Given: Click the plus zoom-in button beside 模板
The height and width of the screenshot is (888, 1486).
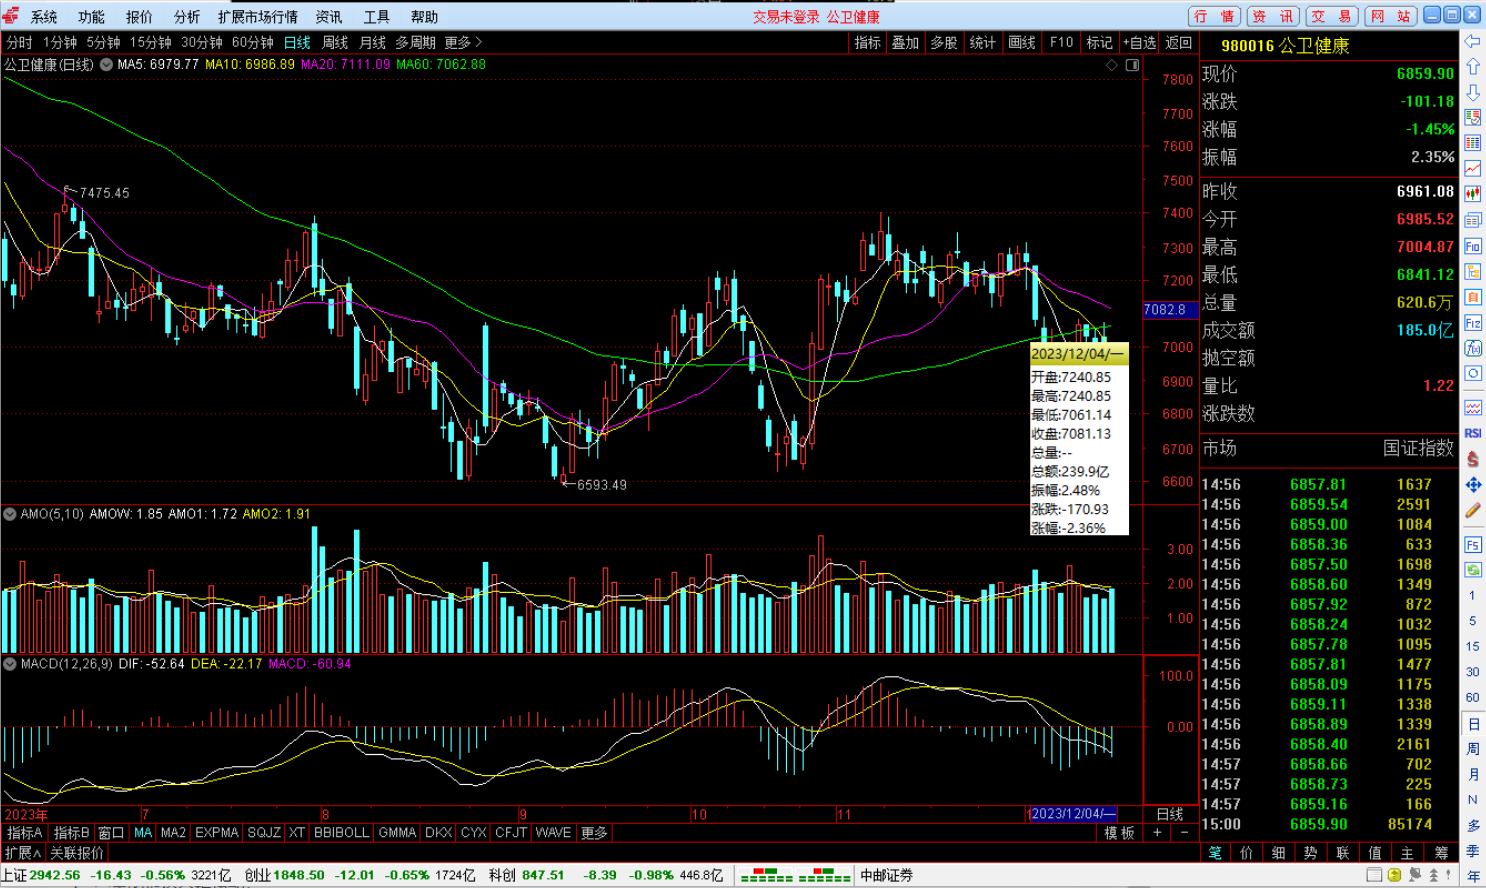Looking at the screenshot, I should (1158, 833).
